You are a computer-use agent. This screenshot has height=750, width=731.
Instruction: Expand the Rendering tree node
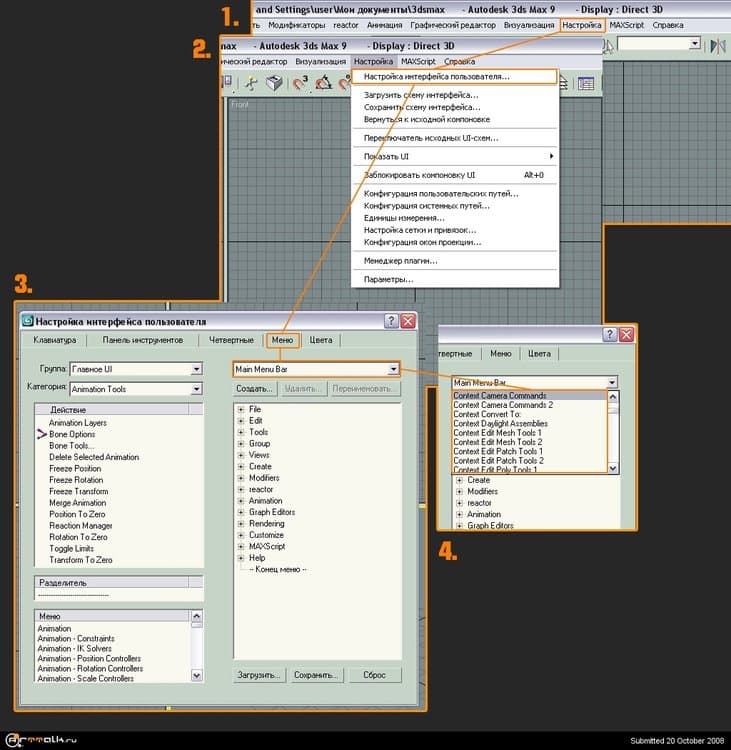241,524
